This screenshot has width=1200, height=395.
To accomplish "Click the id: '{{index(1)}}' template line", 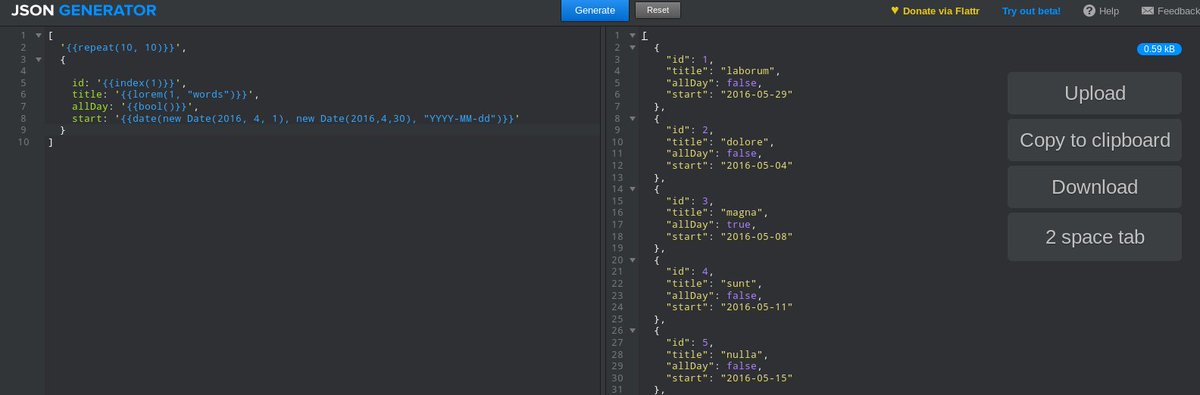I will coord(129,83).
